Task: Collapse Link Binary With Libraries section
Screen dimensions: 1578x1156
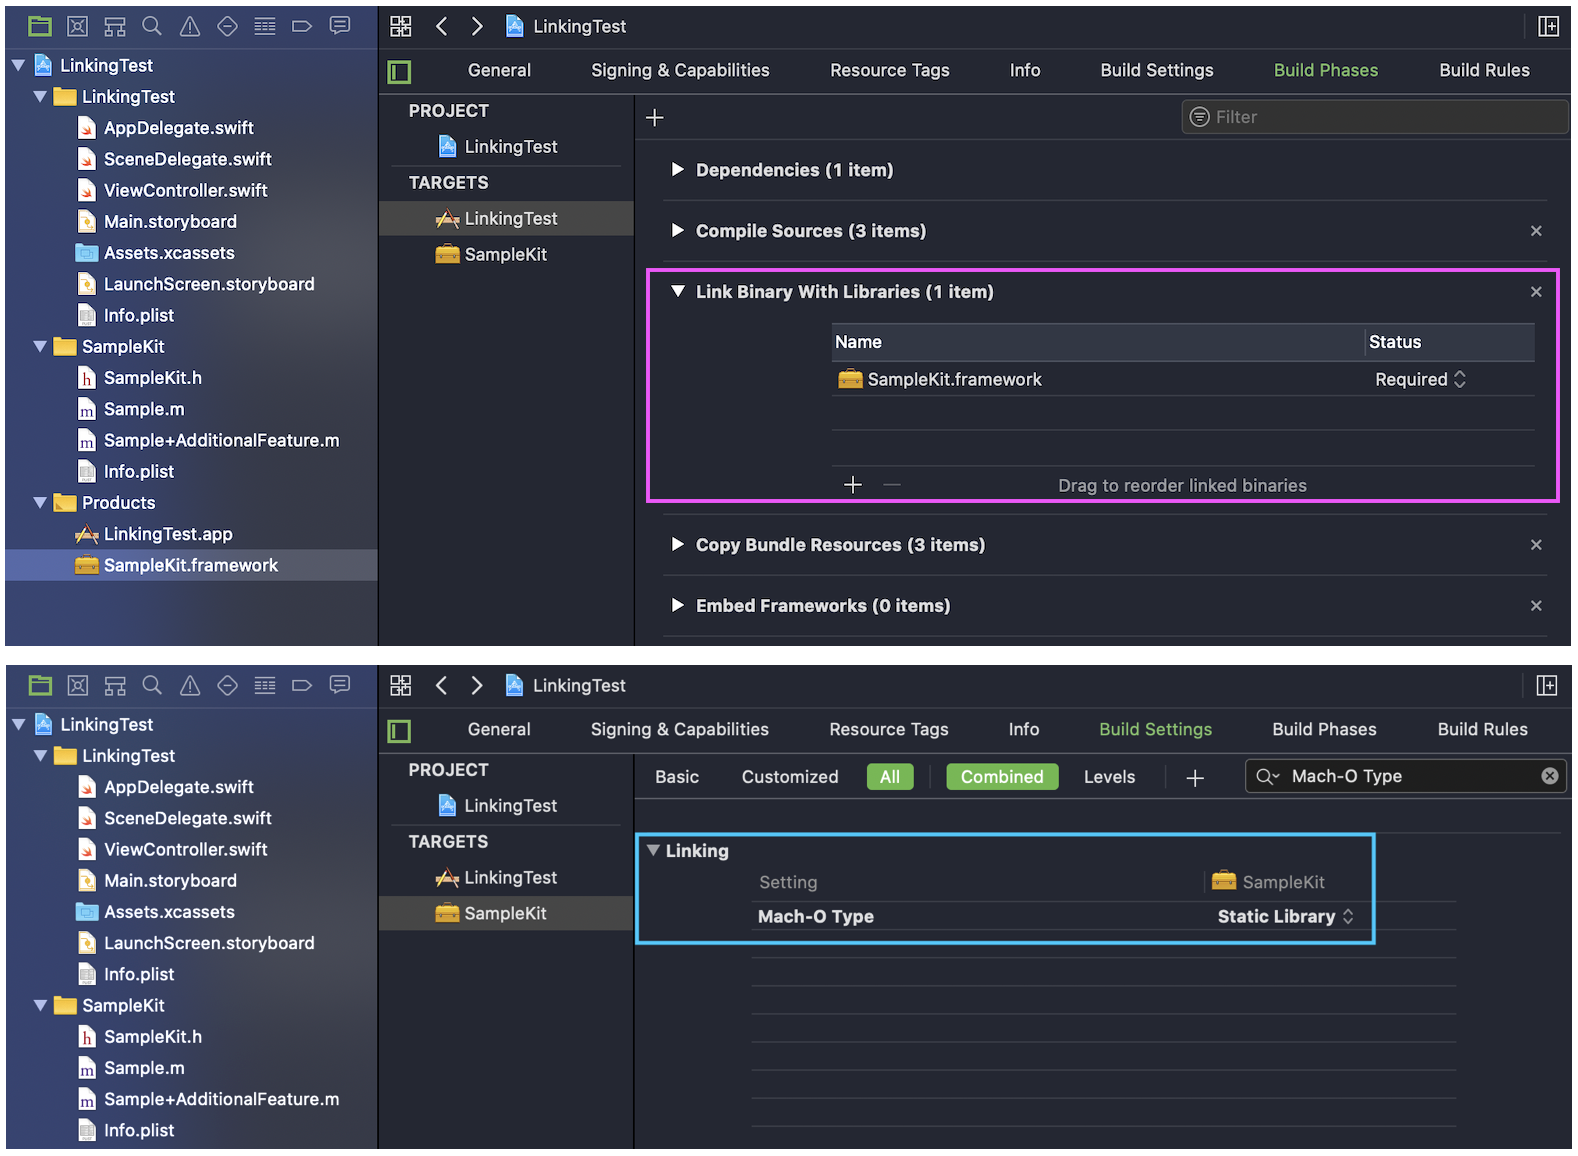Action: [678, 292]
